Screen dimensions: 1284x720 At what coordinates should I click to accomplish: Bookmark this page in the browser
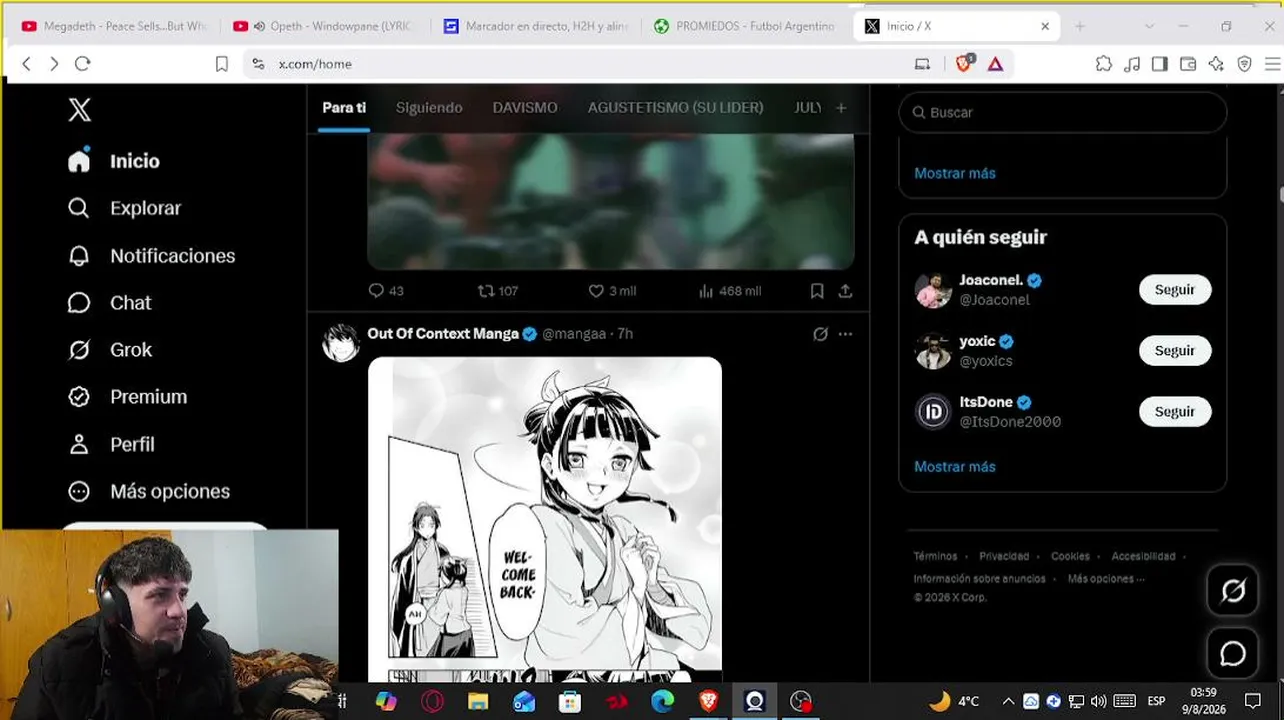click(222, 64)
